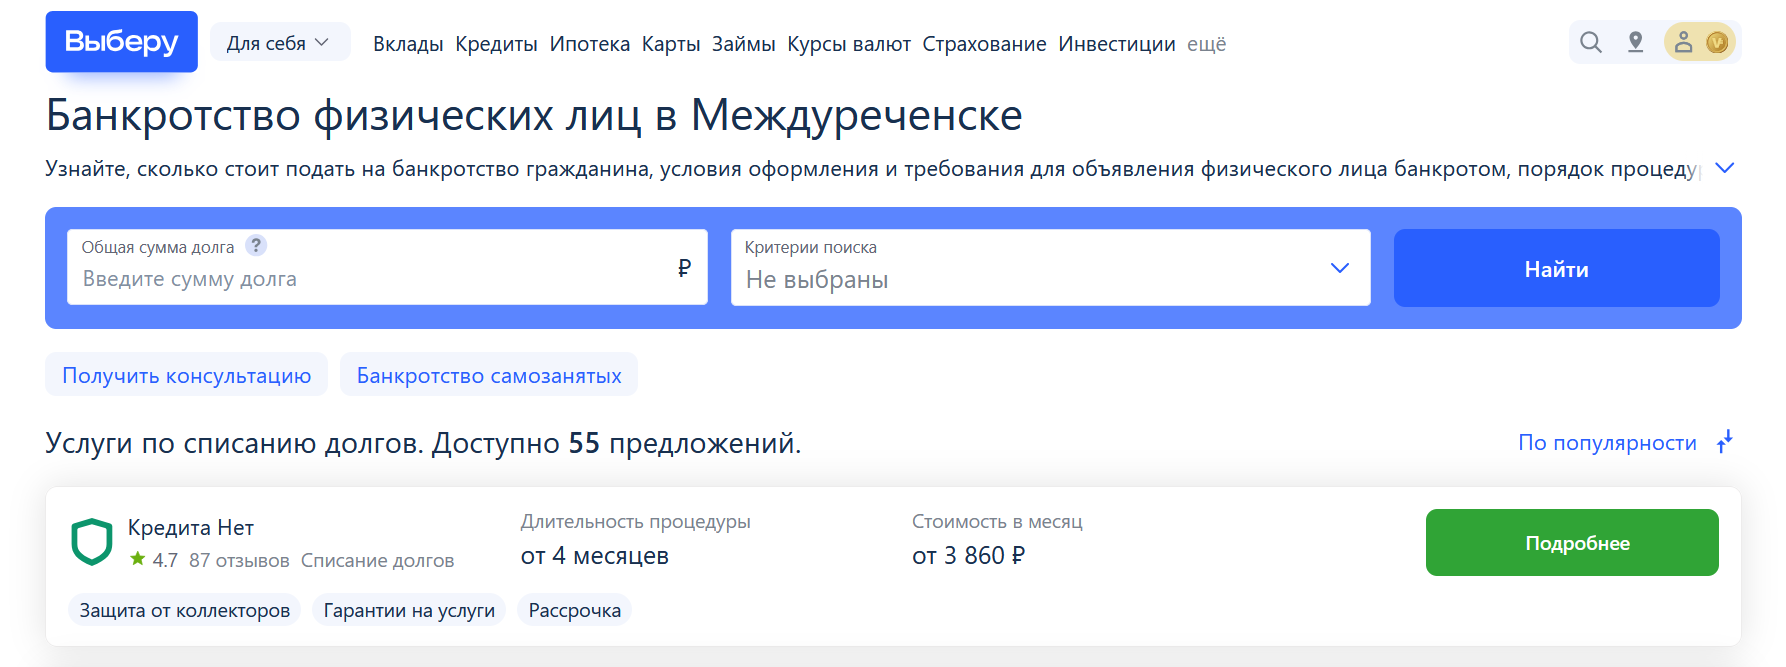The image size is (1786, 667).
Task: Show more menu items via ещё
Action: (x=1206, y=44)
